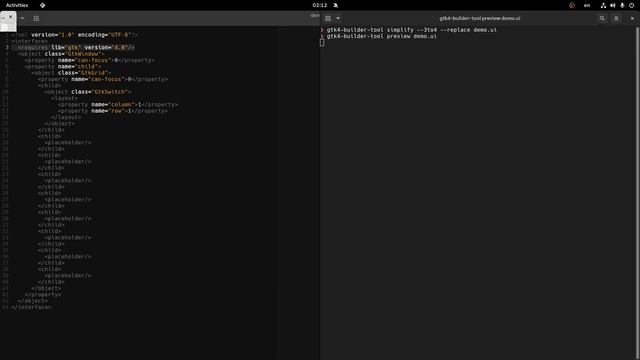This screenshot has height=360, width=640.
Task: Click line number 3 in the editor gutter
Action: [7, 47]
